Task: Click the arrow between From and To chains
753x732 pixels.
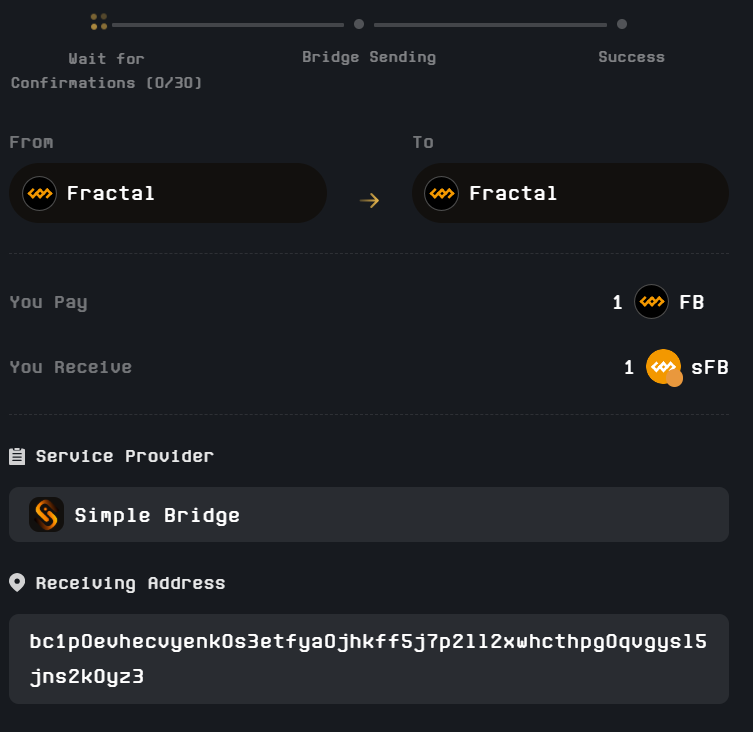Action: [369, 200]
